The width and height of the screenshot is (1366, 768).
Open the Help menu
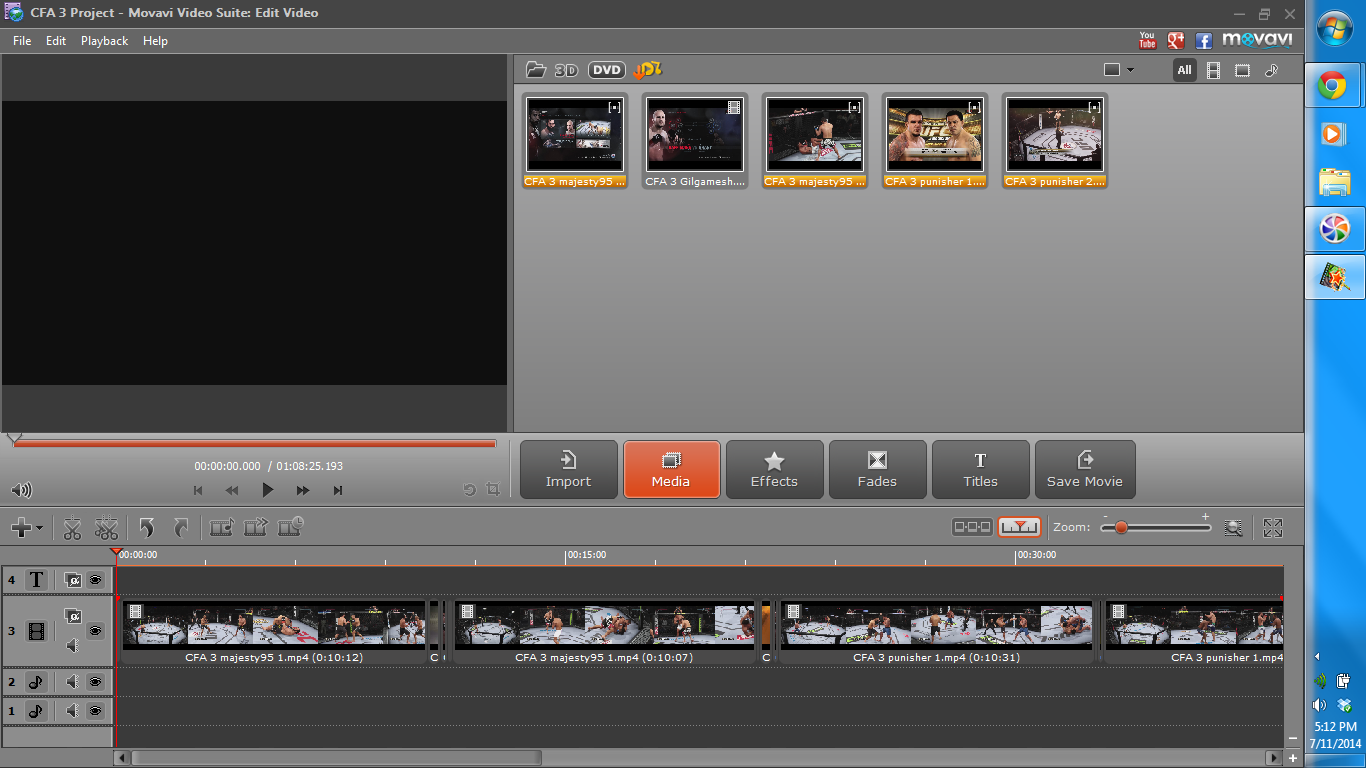pyautogui.click(x=155, y=41)
